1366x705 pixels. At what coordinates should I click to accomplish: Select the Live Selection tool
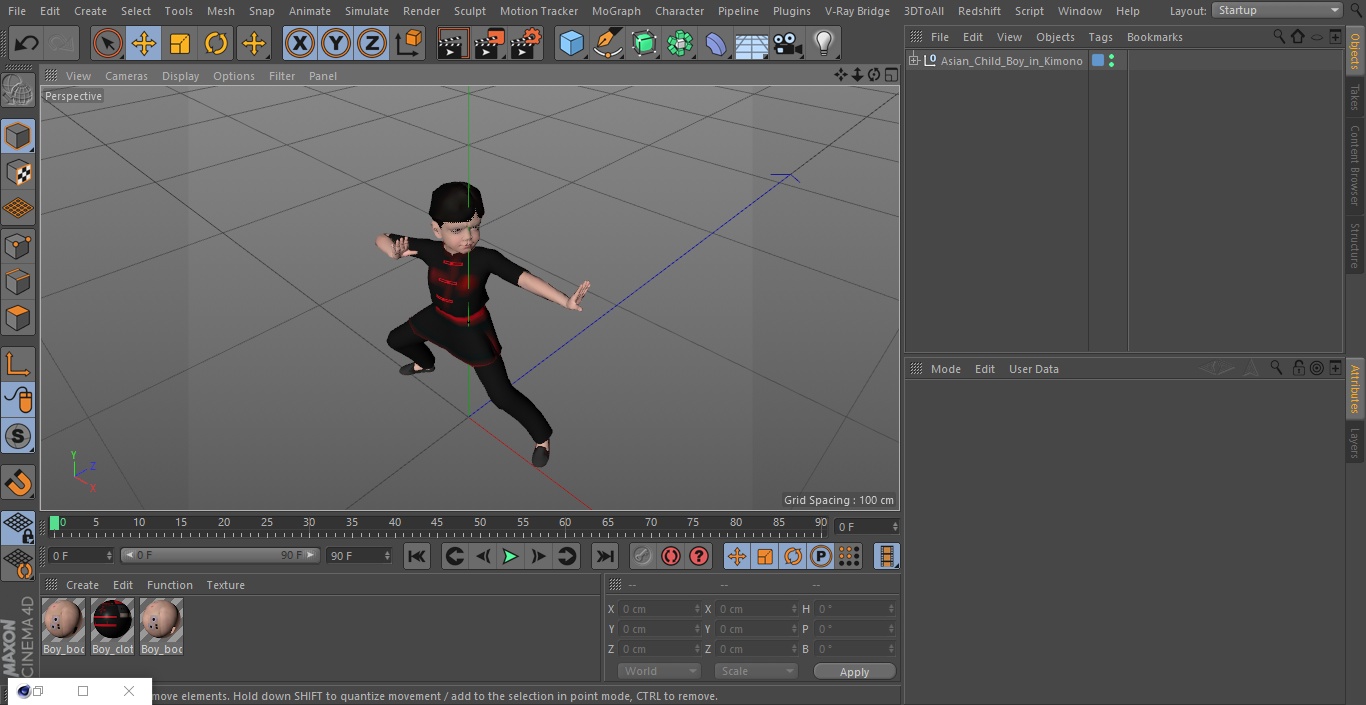coord(108,43)
